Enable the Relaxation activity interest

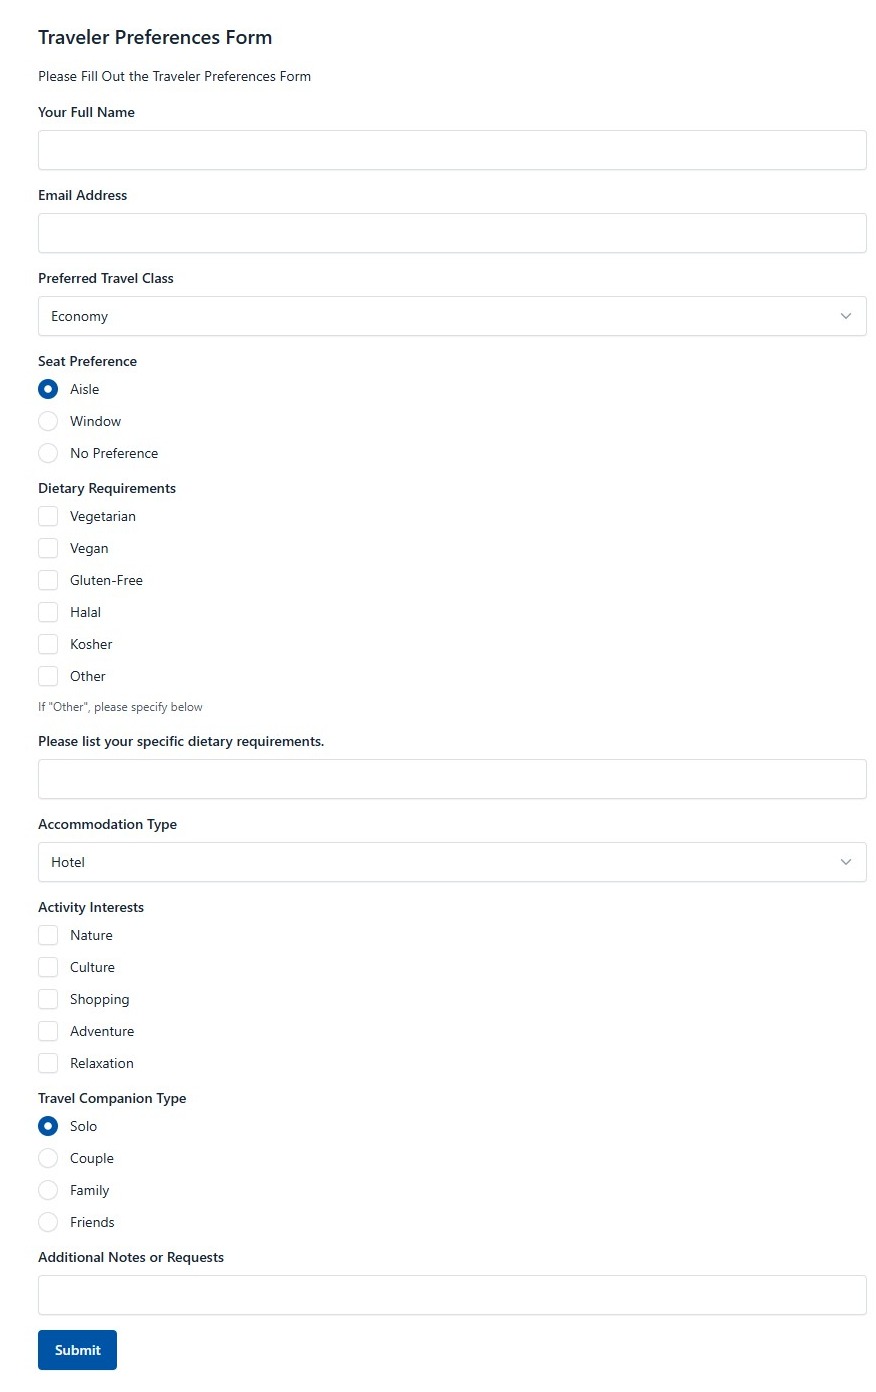tap(47, 1063)
